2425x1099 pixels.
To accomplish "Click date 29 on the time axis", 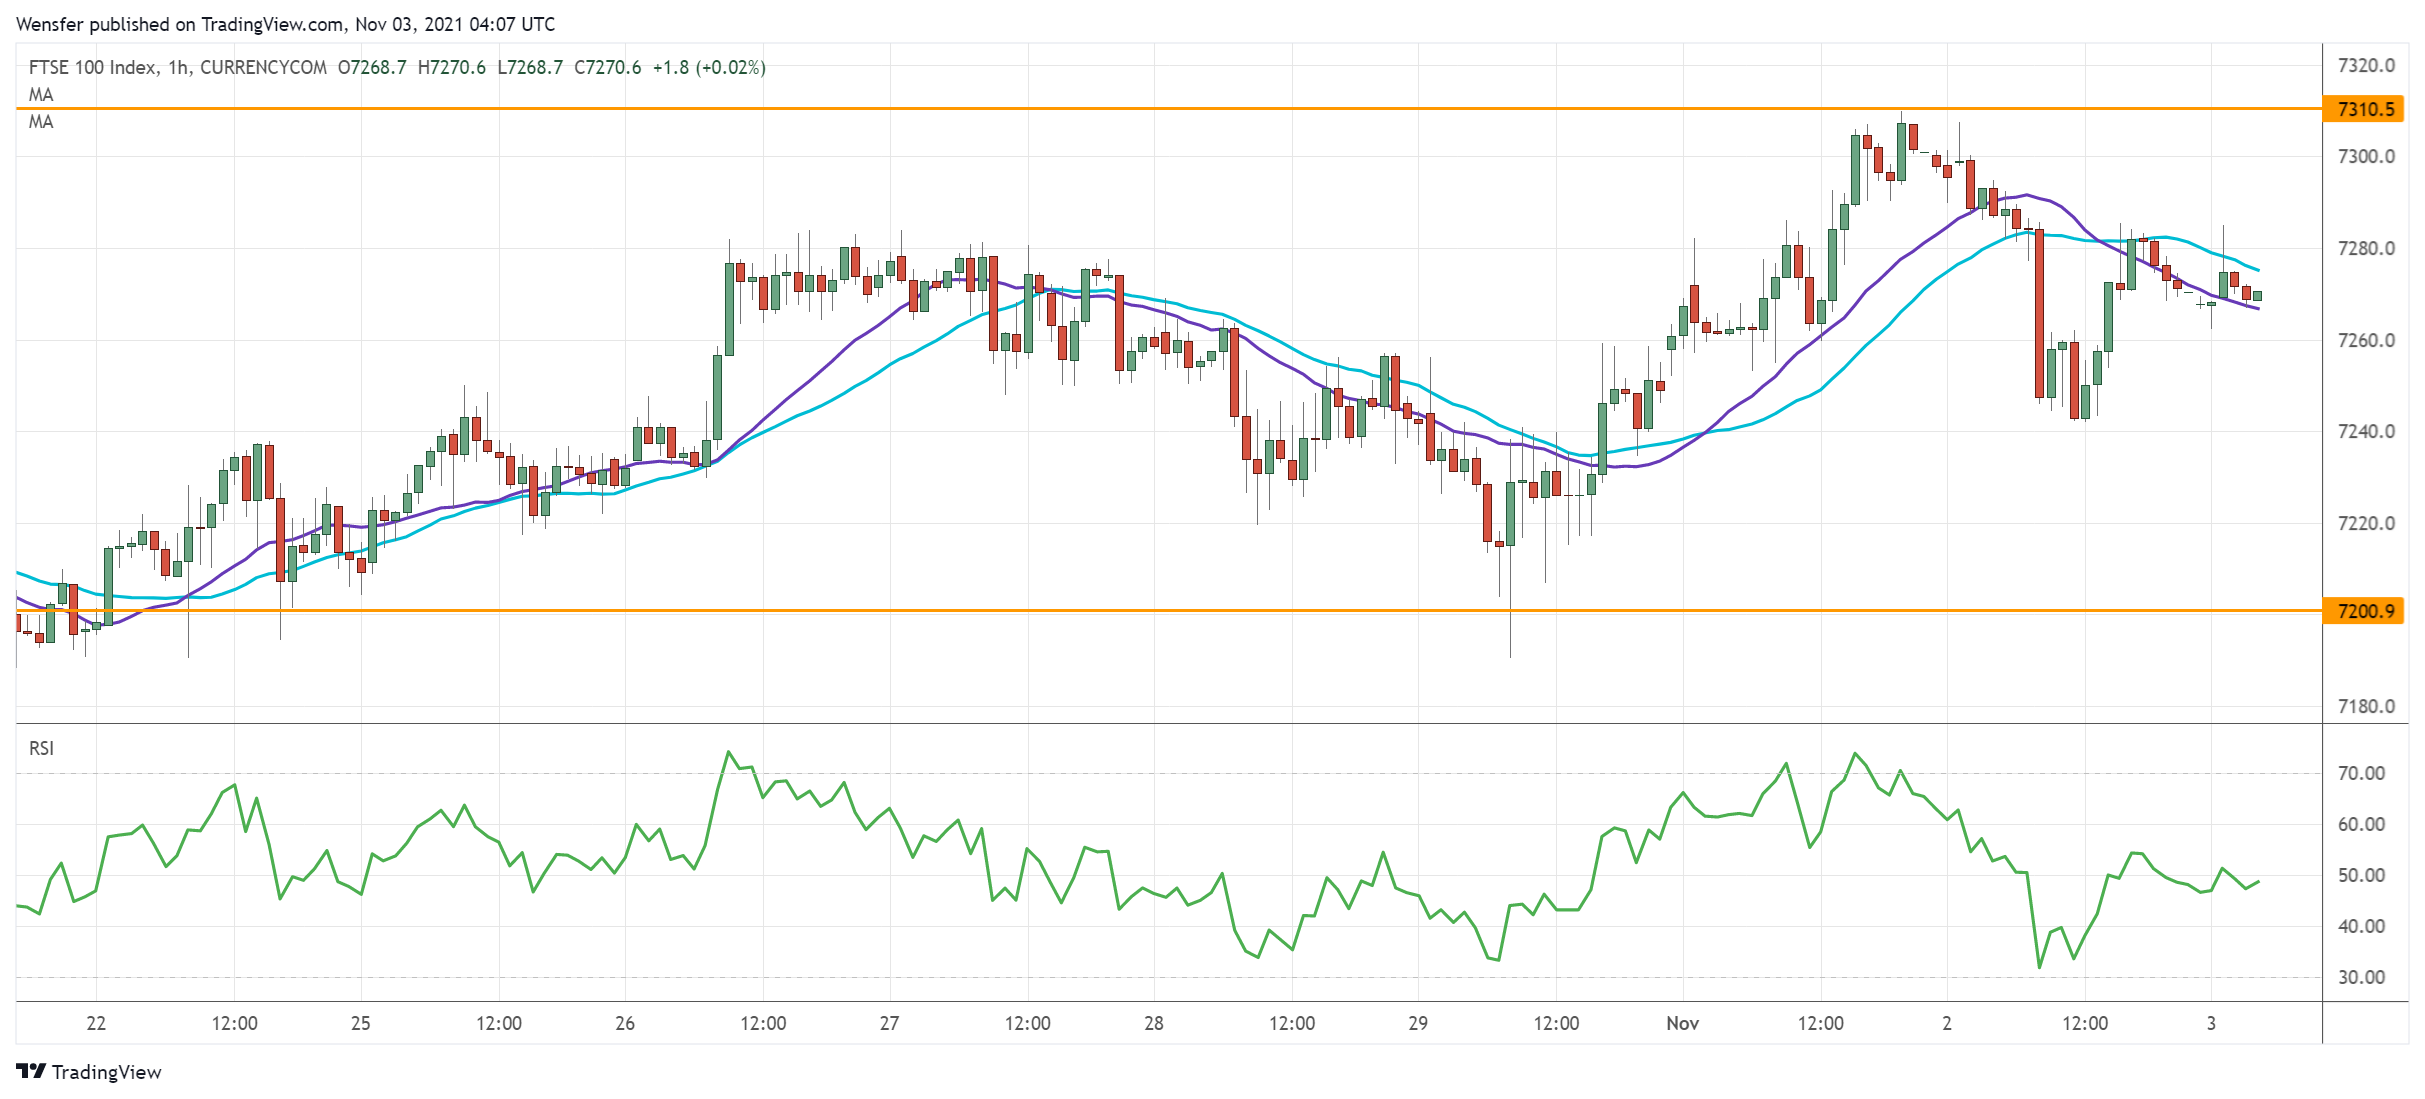I will pyautogui.click(x=1418, y=1023).
